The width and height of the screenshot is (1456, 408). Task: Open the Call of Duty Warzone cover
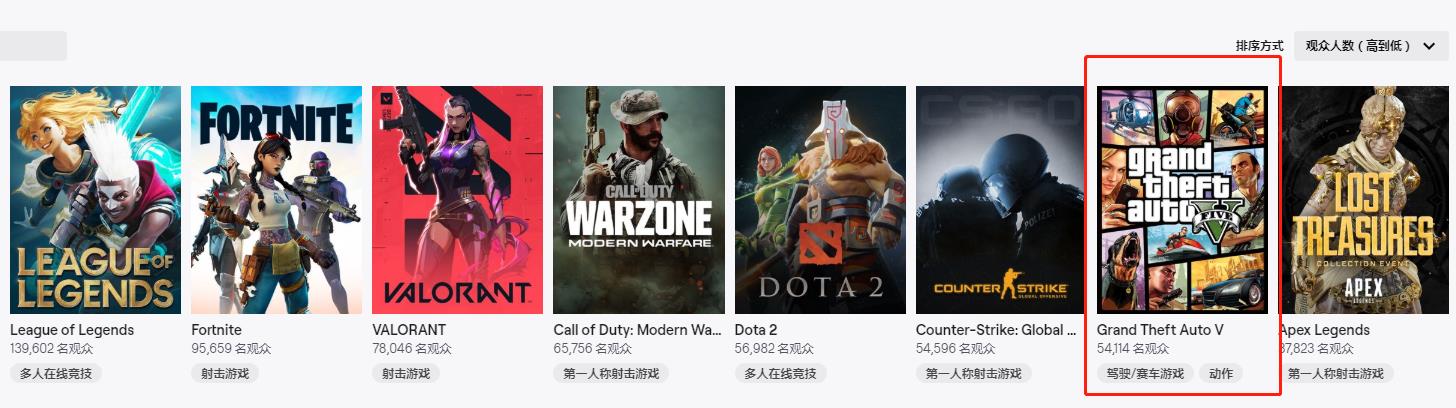tap(639, 200)
